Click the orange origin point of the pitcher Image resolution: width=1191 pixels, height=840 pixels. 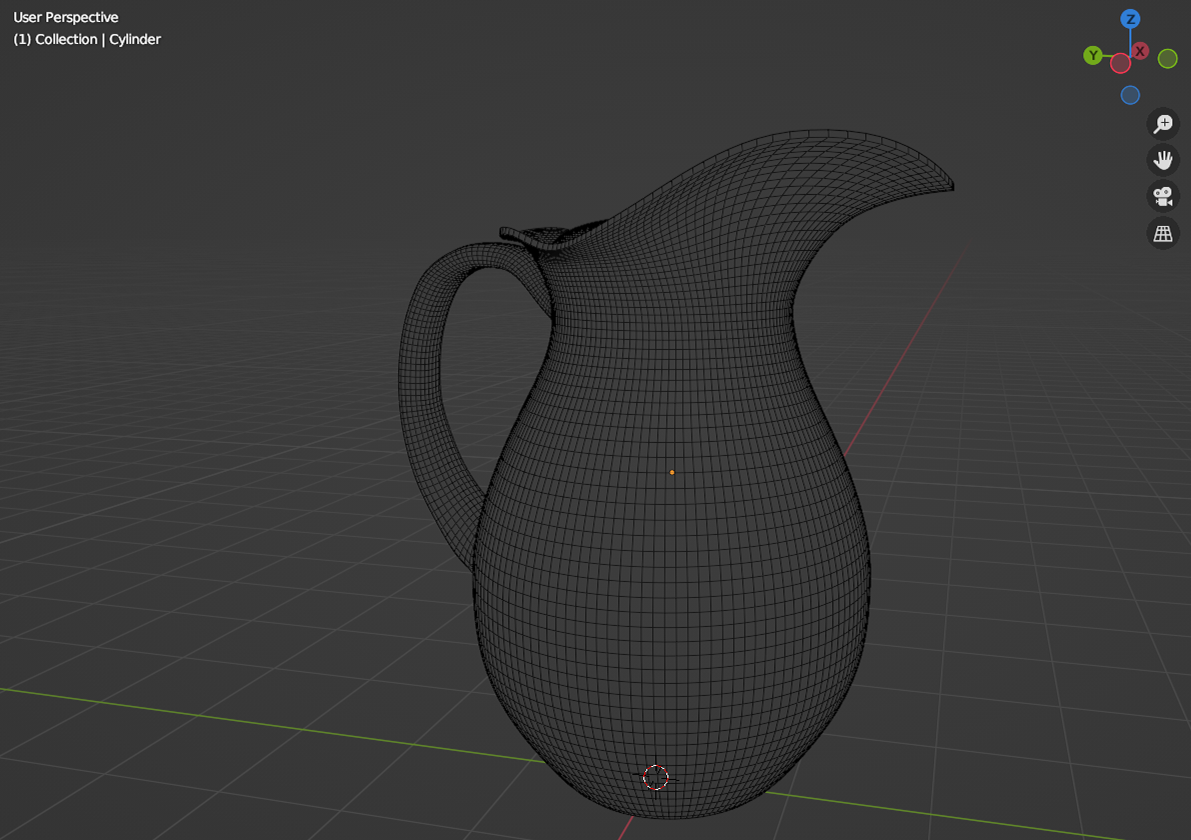(x=672, y=472)
